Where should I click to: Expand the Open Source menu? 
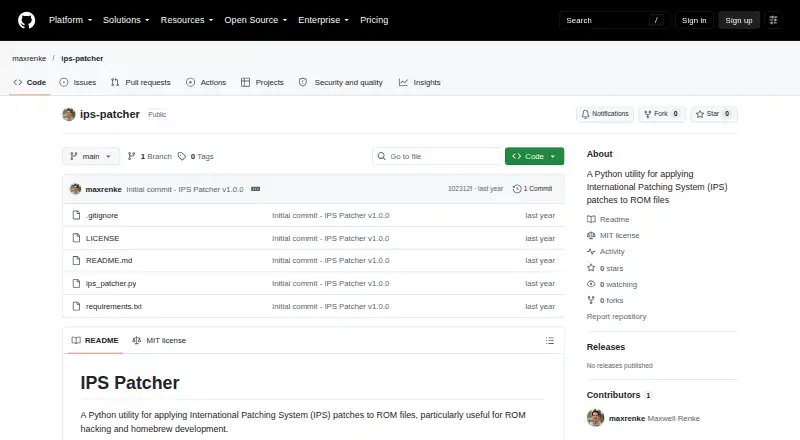pos(256,20)
